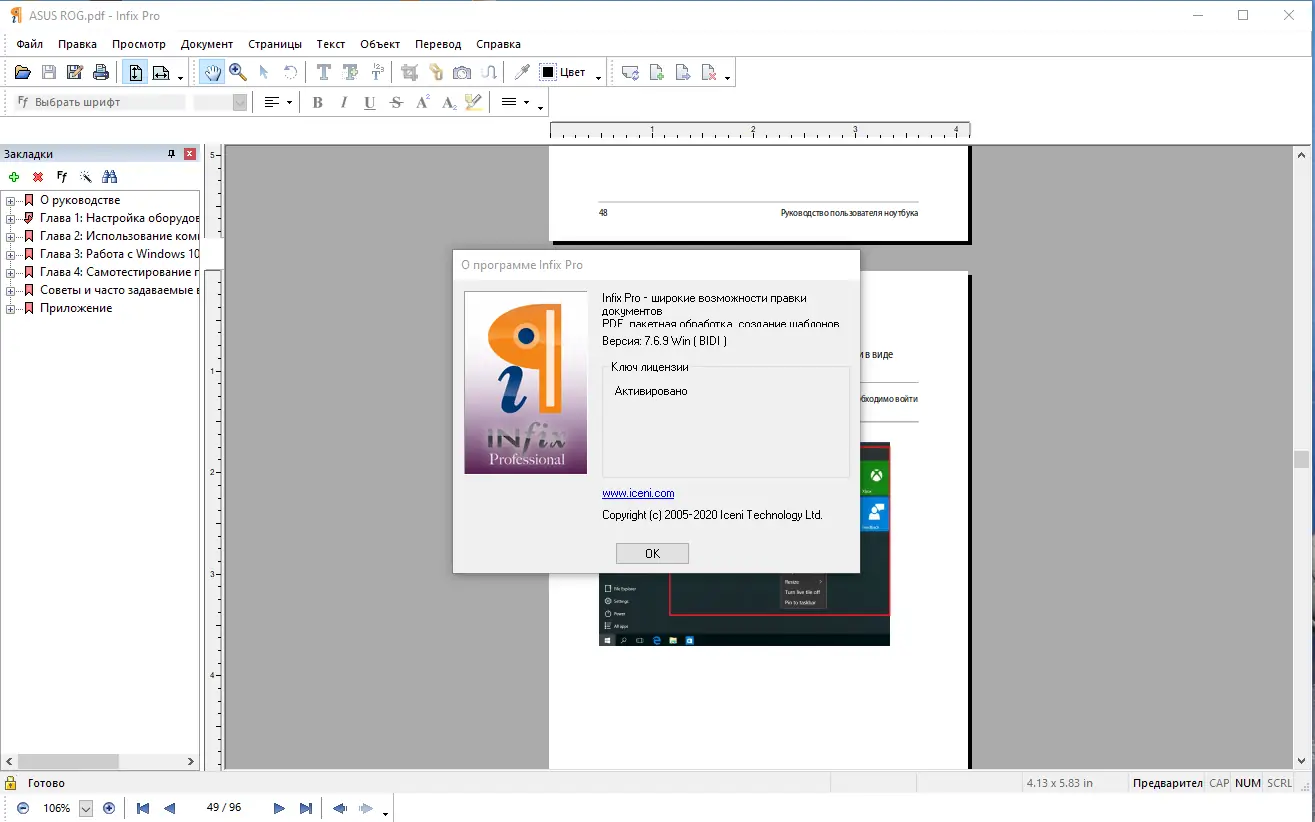Open the 'Документ' menu
The width and height of the screenshot is (1315, 822).
click(207, 44)
